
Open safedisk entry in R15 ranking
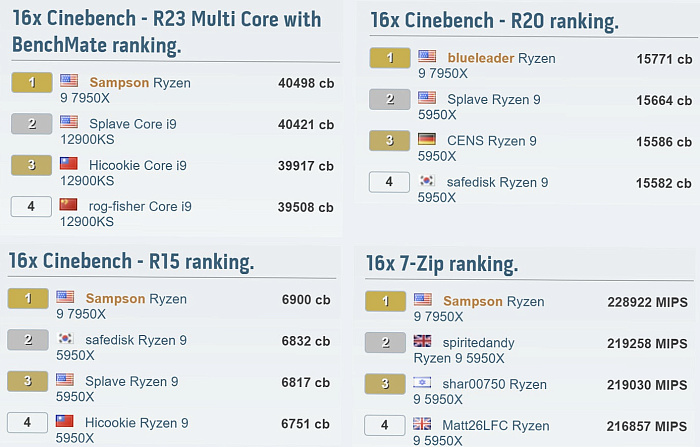click(x=121, y=347)
